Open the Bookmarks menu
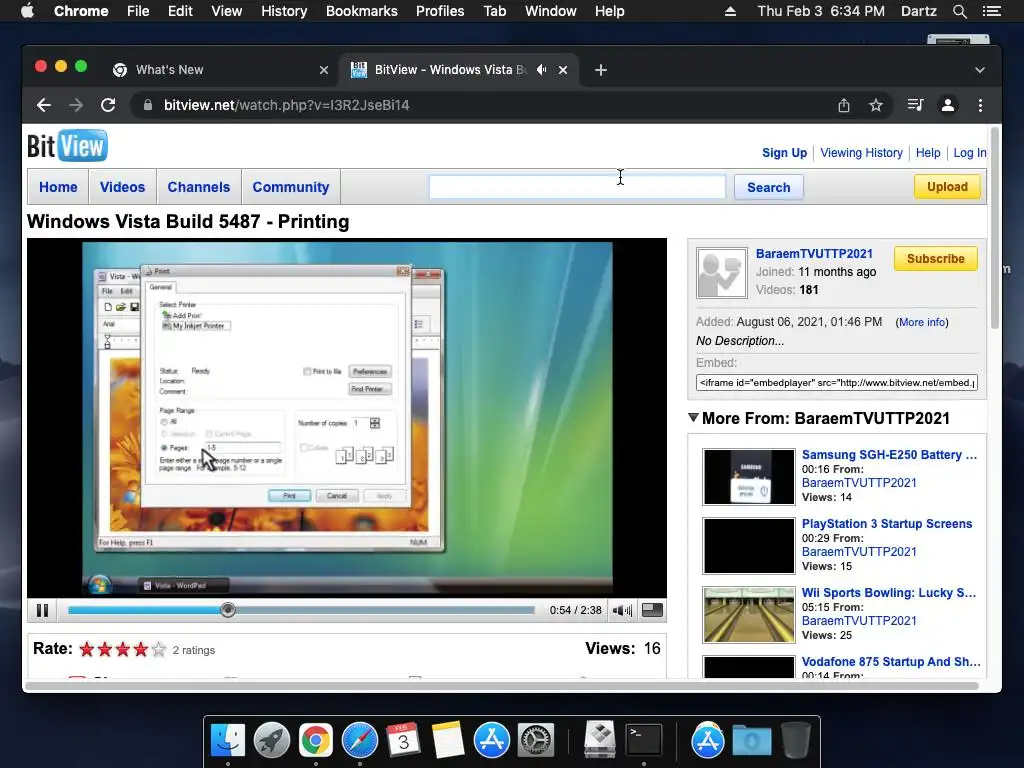The height and width of the screenshot is (768, 1024). 362,11
